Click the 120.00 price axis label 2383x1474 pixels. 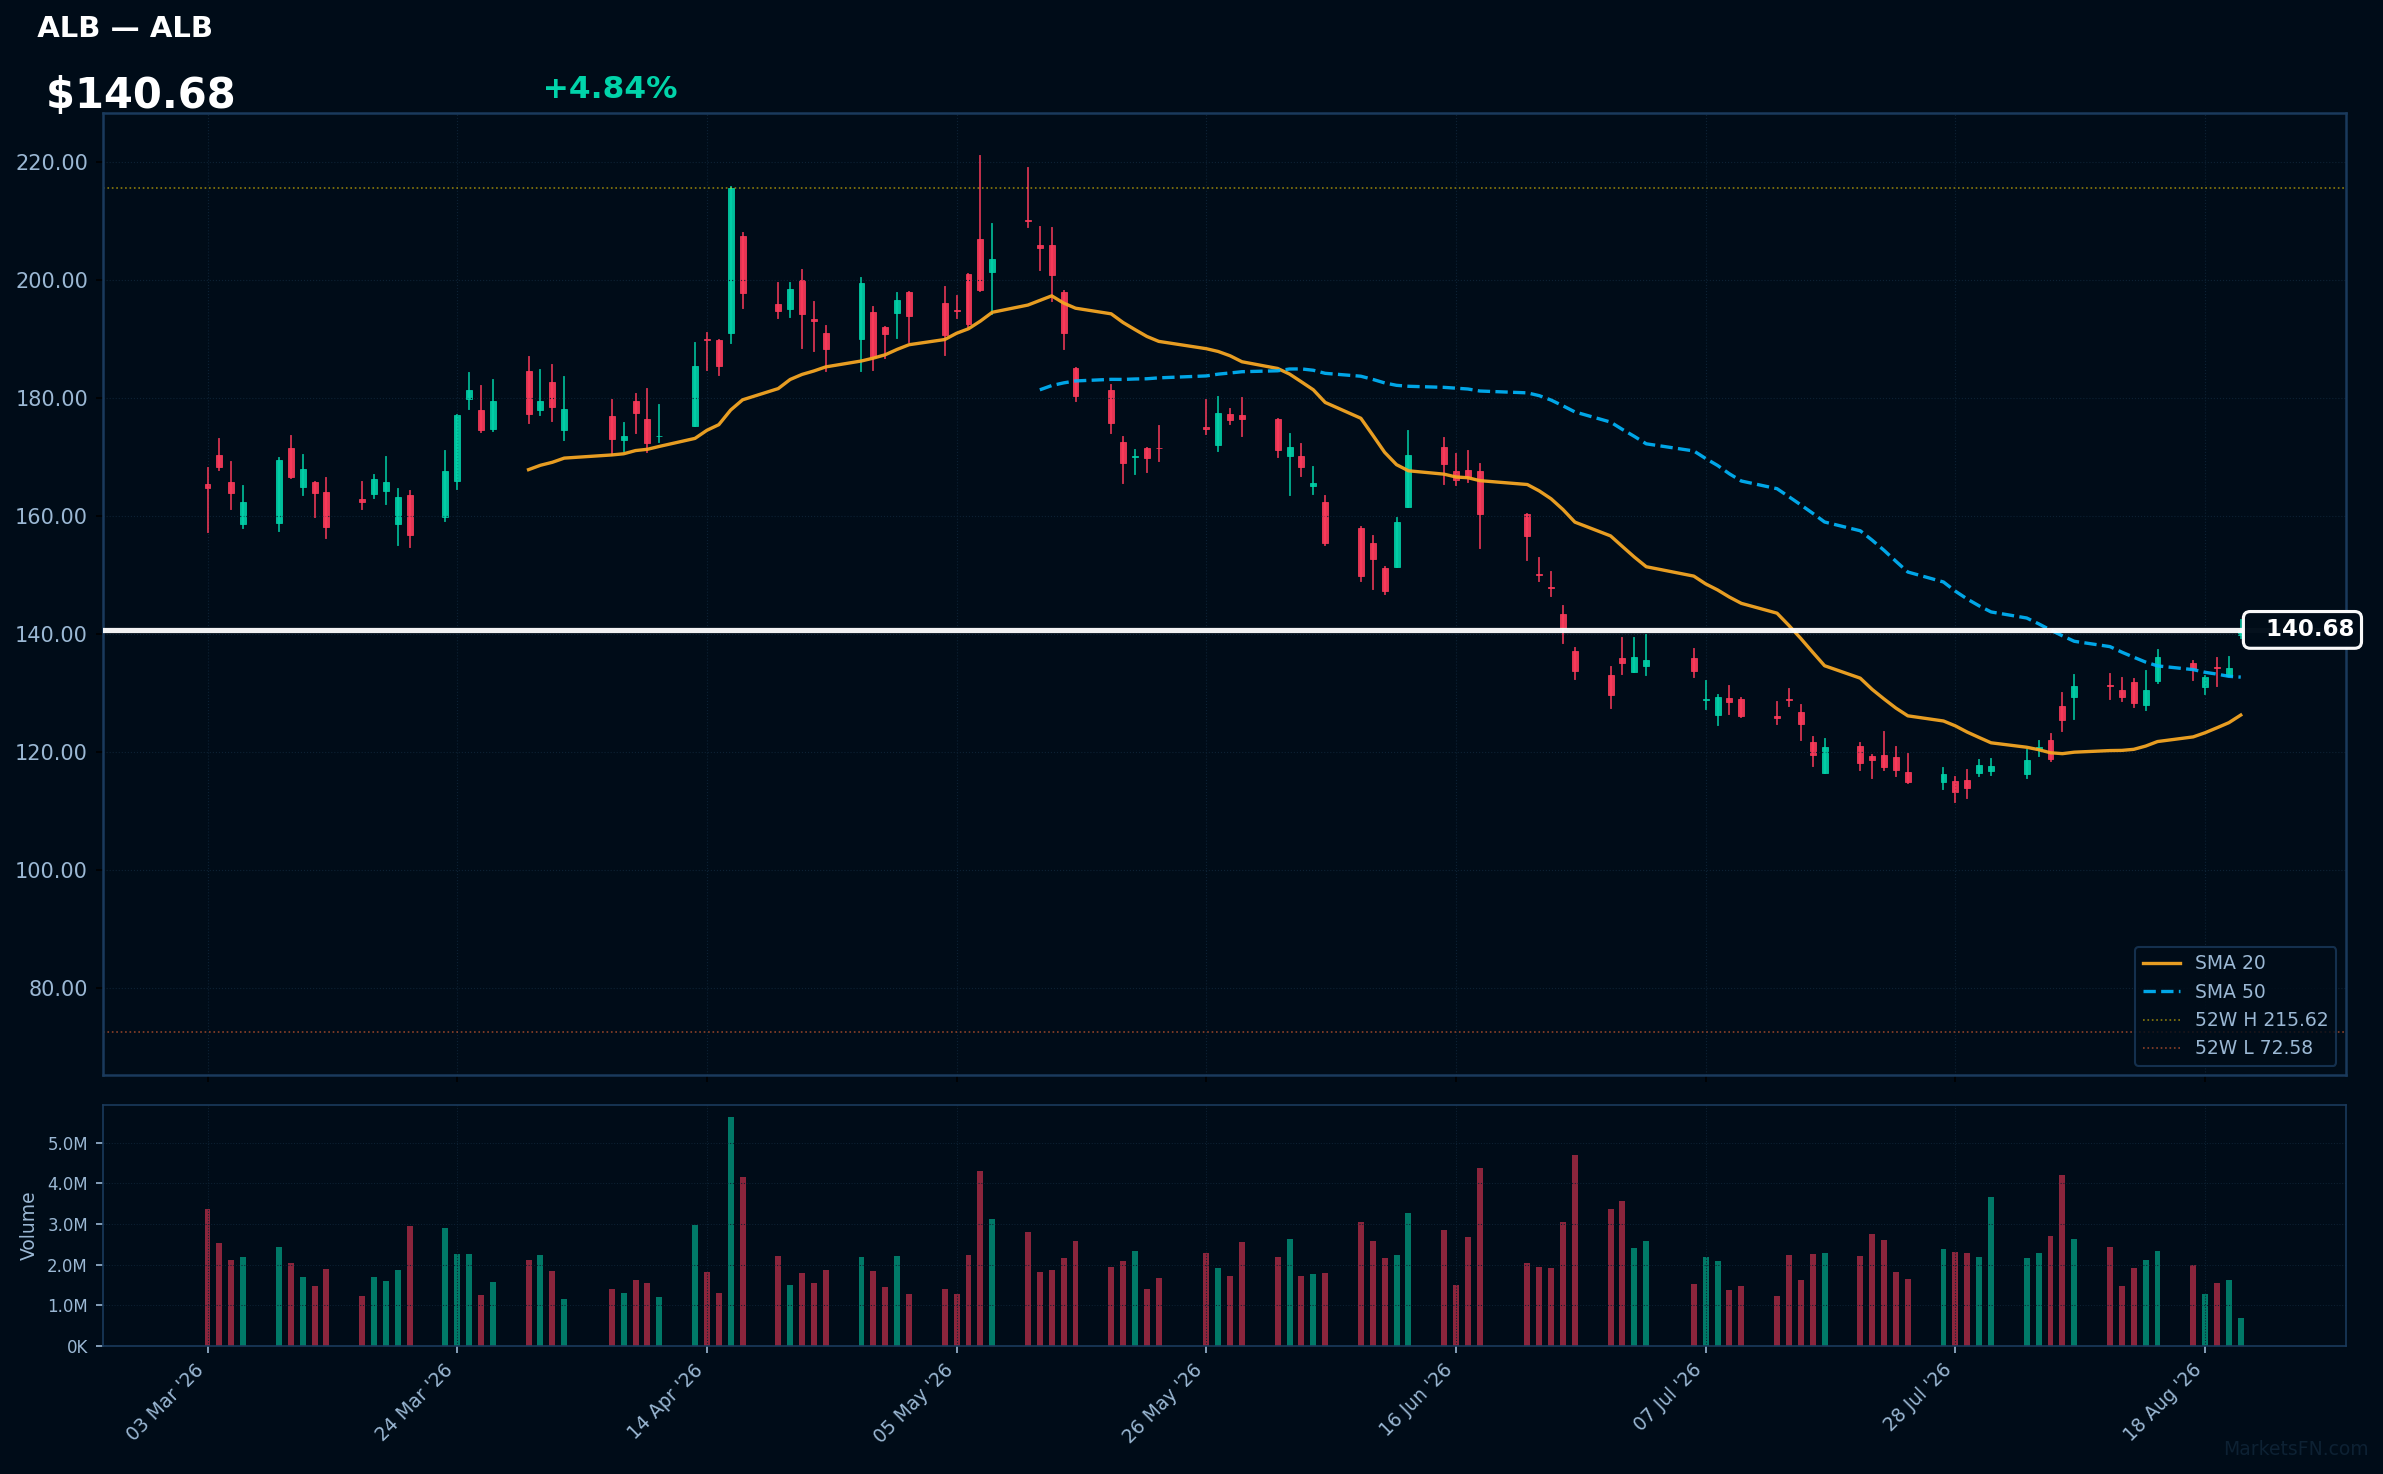(x=52, y=753)
